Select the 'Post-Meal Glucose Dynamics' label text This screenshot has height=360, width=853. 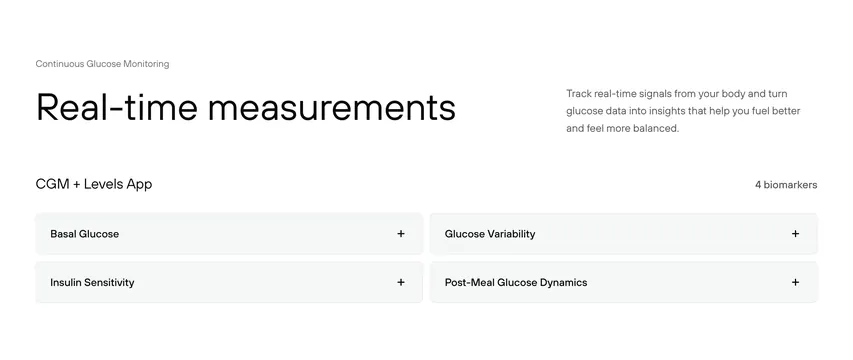[x=516, y=282]
